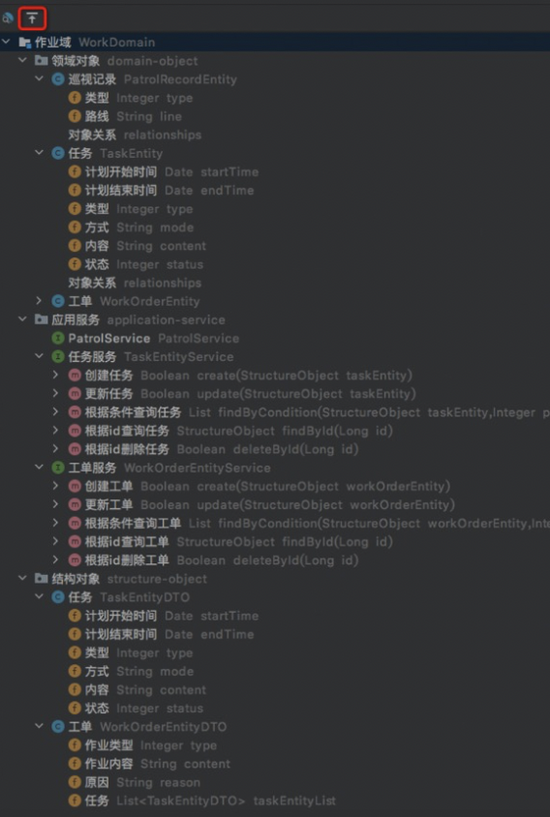Screen dimensions: 550x817
Task: Select the 任务 List<TaskEntityDTO> taskEntityList field
Action: pos(210,801)
